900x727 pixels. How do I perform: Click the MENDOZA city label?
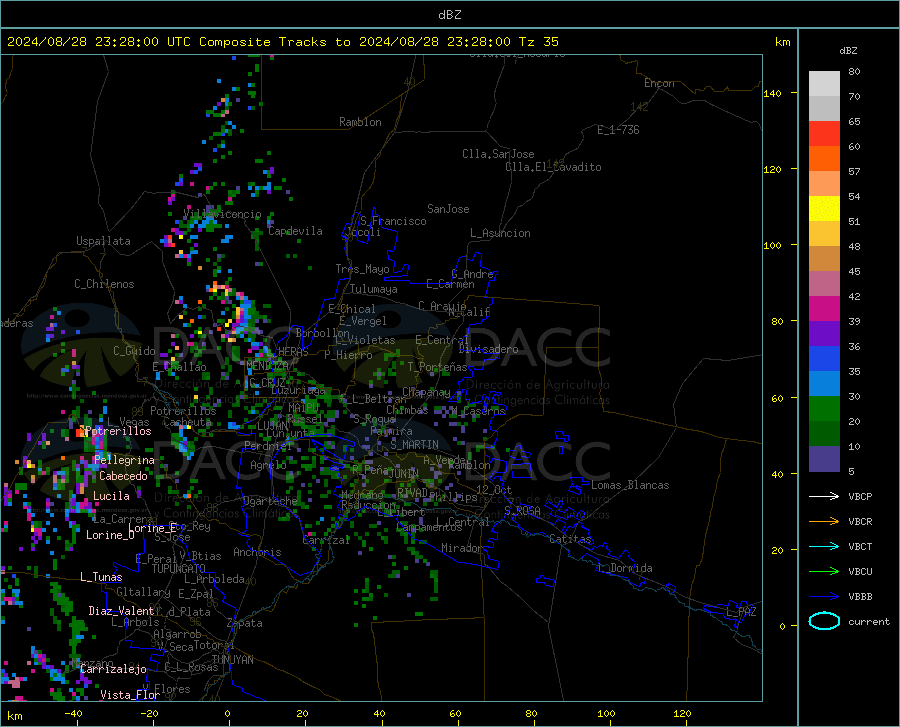click(267, 366)
